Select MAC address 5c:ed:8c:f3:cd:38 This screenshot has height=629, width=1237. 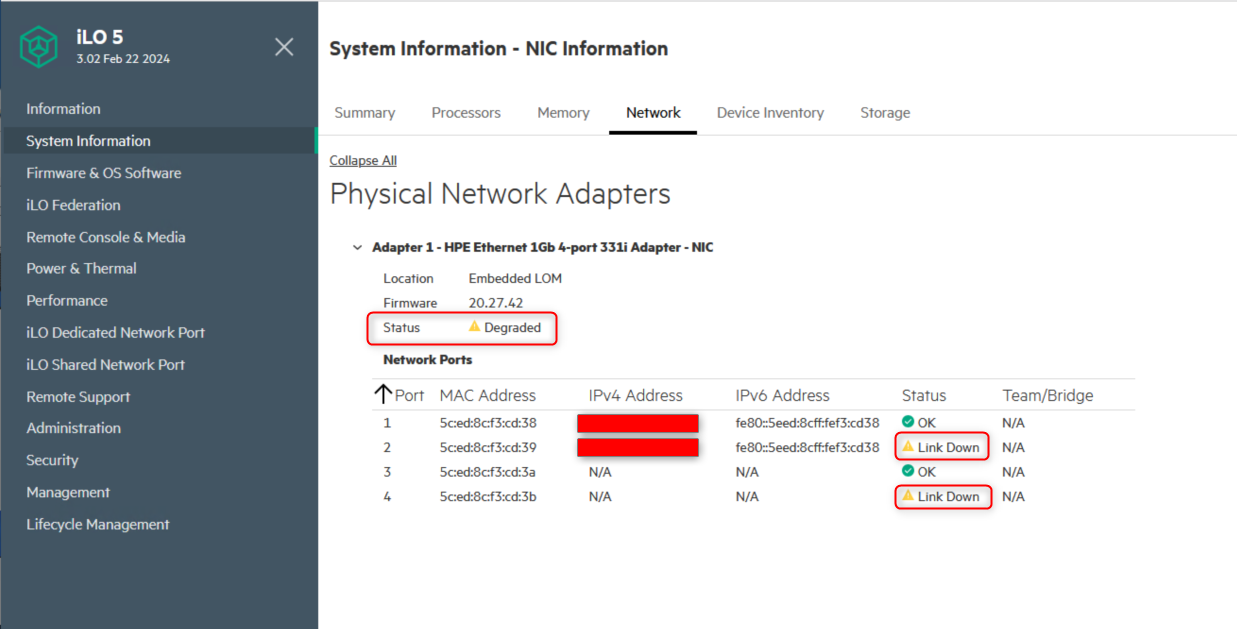[x=488, y=422]
